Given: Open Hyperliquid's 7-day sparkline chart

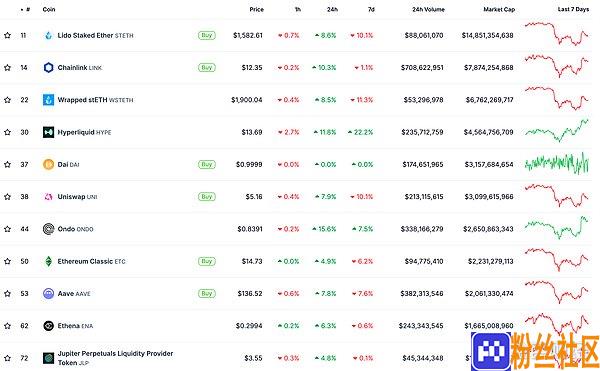Looking at the screenshot, I should click(557, 131).
